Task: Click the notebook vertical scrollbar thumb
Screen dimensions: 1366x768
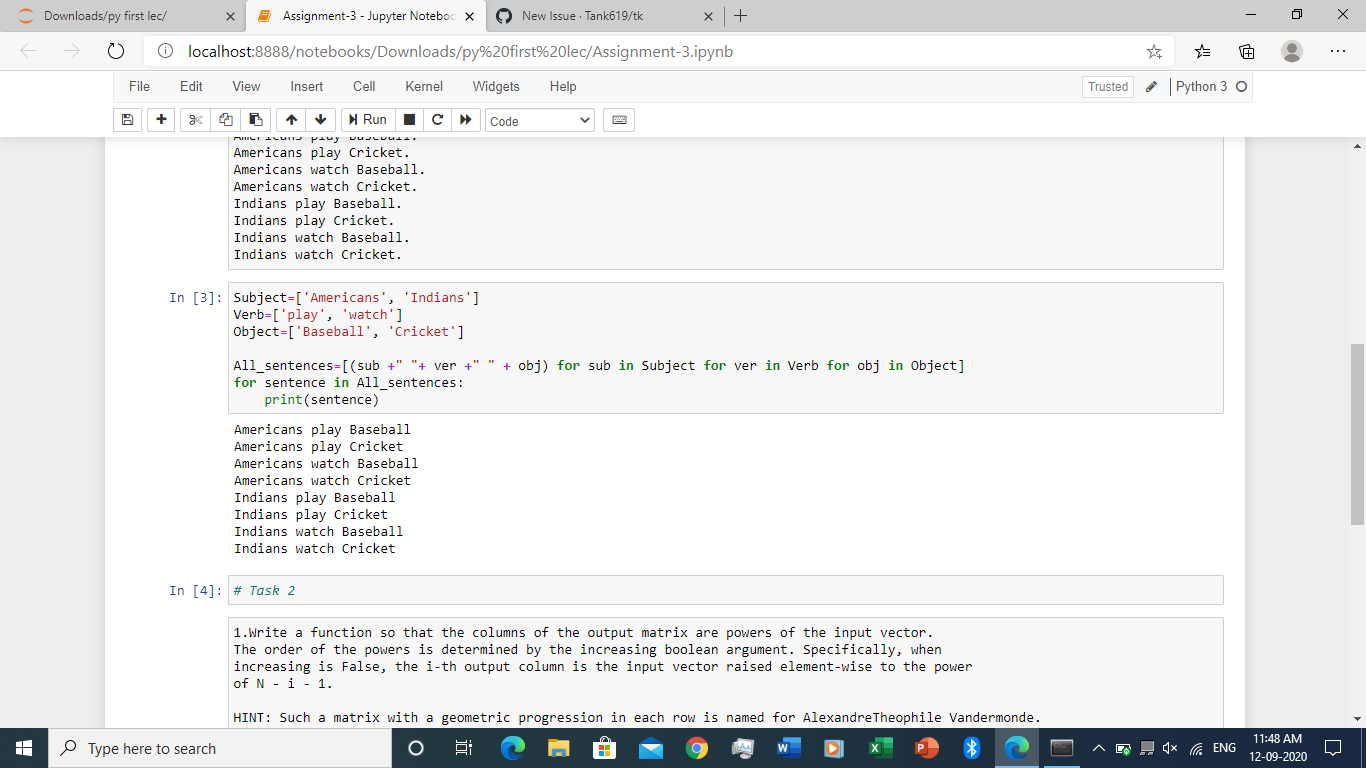Action: 1357,434
